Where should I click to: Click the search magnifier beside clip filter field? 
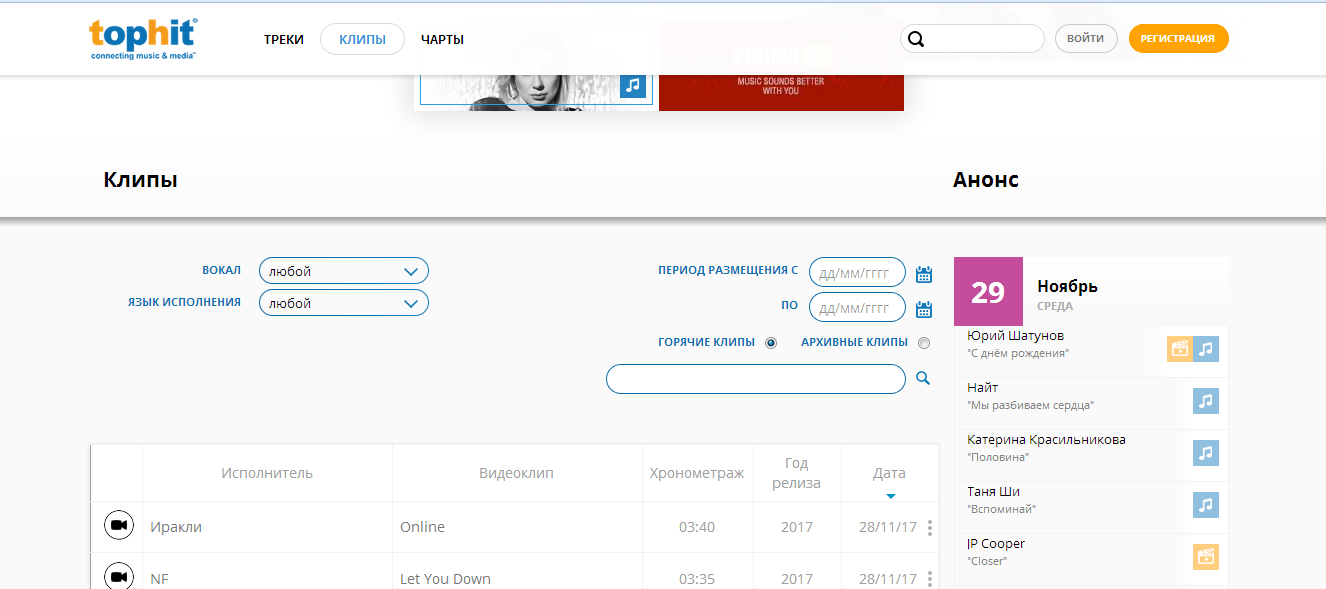[x=923, y=378]
